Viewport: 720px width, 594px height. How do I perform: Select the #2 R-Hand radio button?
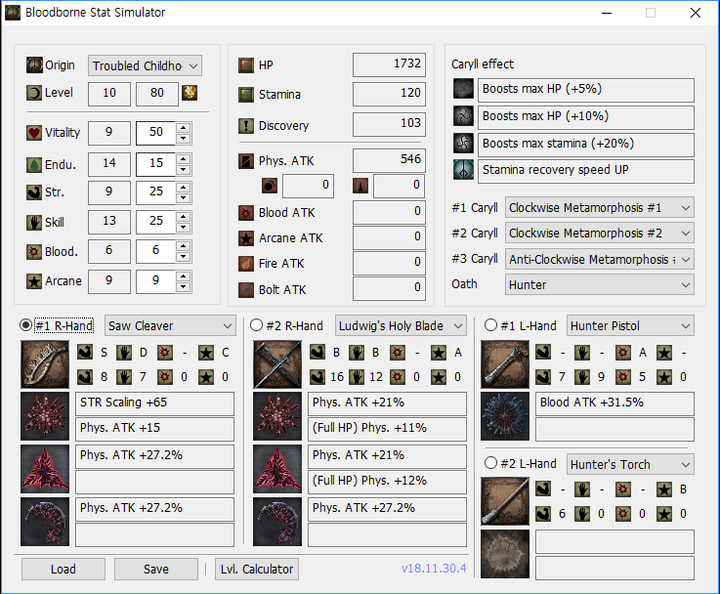pos(256,325)
